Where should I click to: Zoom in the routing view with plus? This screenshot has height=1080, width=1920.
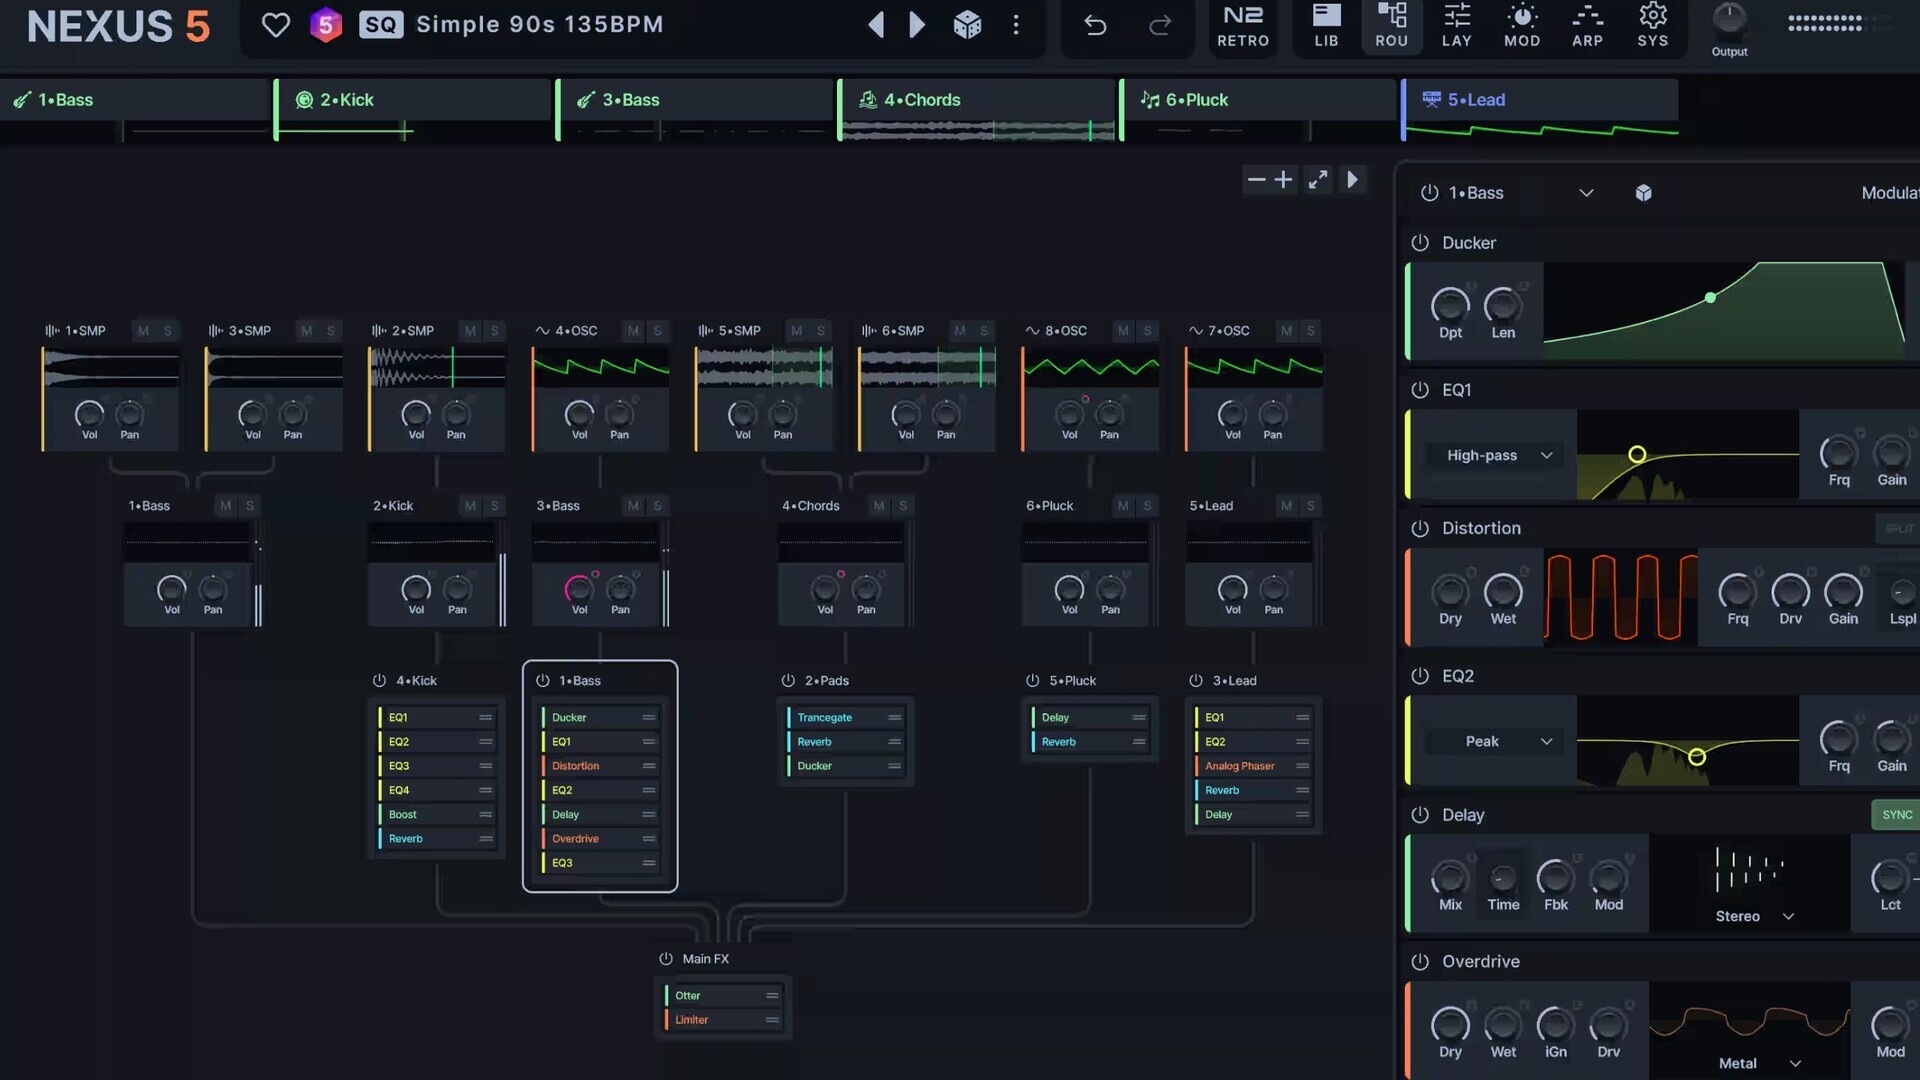coord(1284,180)
